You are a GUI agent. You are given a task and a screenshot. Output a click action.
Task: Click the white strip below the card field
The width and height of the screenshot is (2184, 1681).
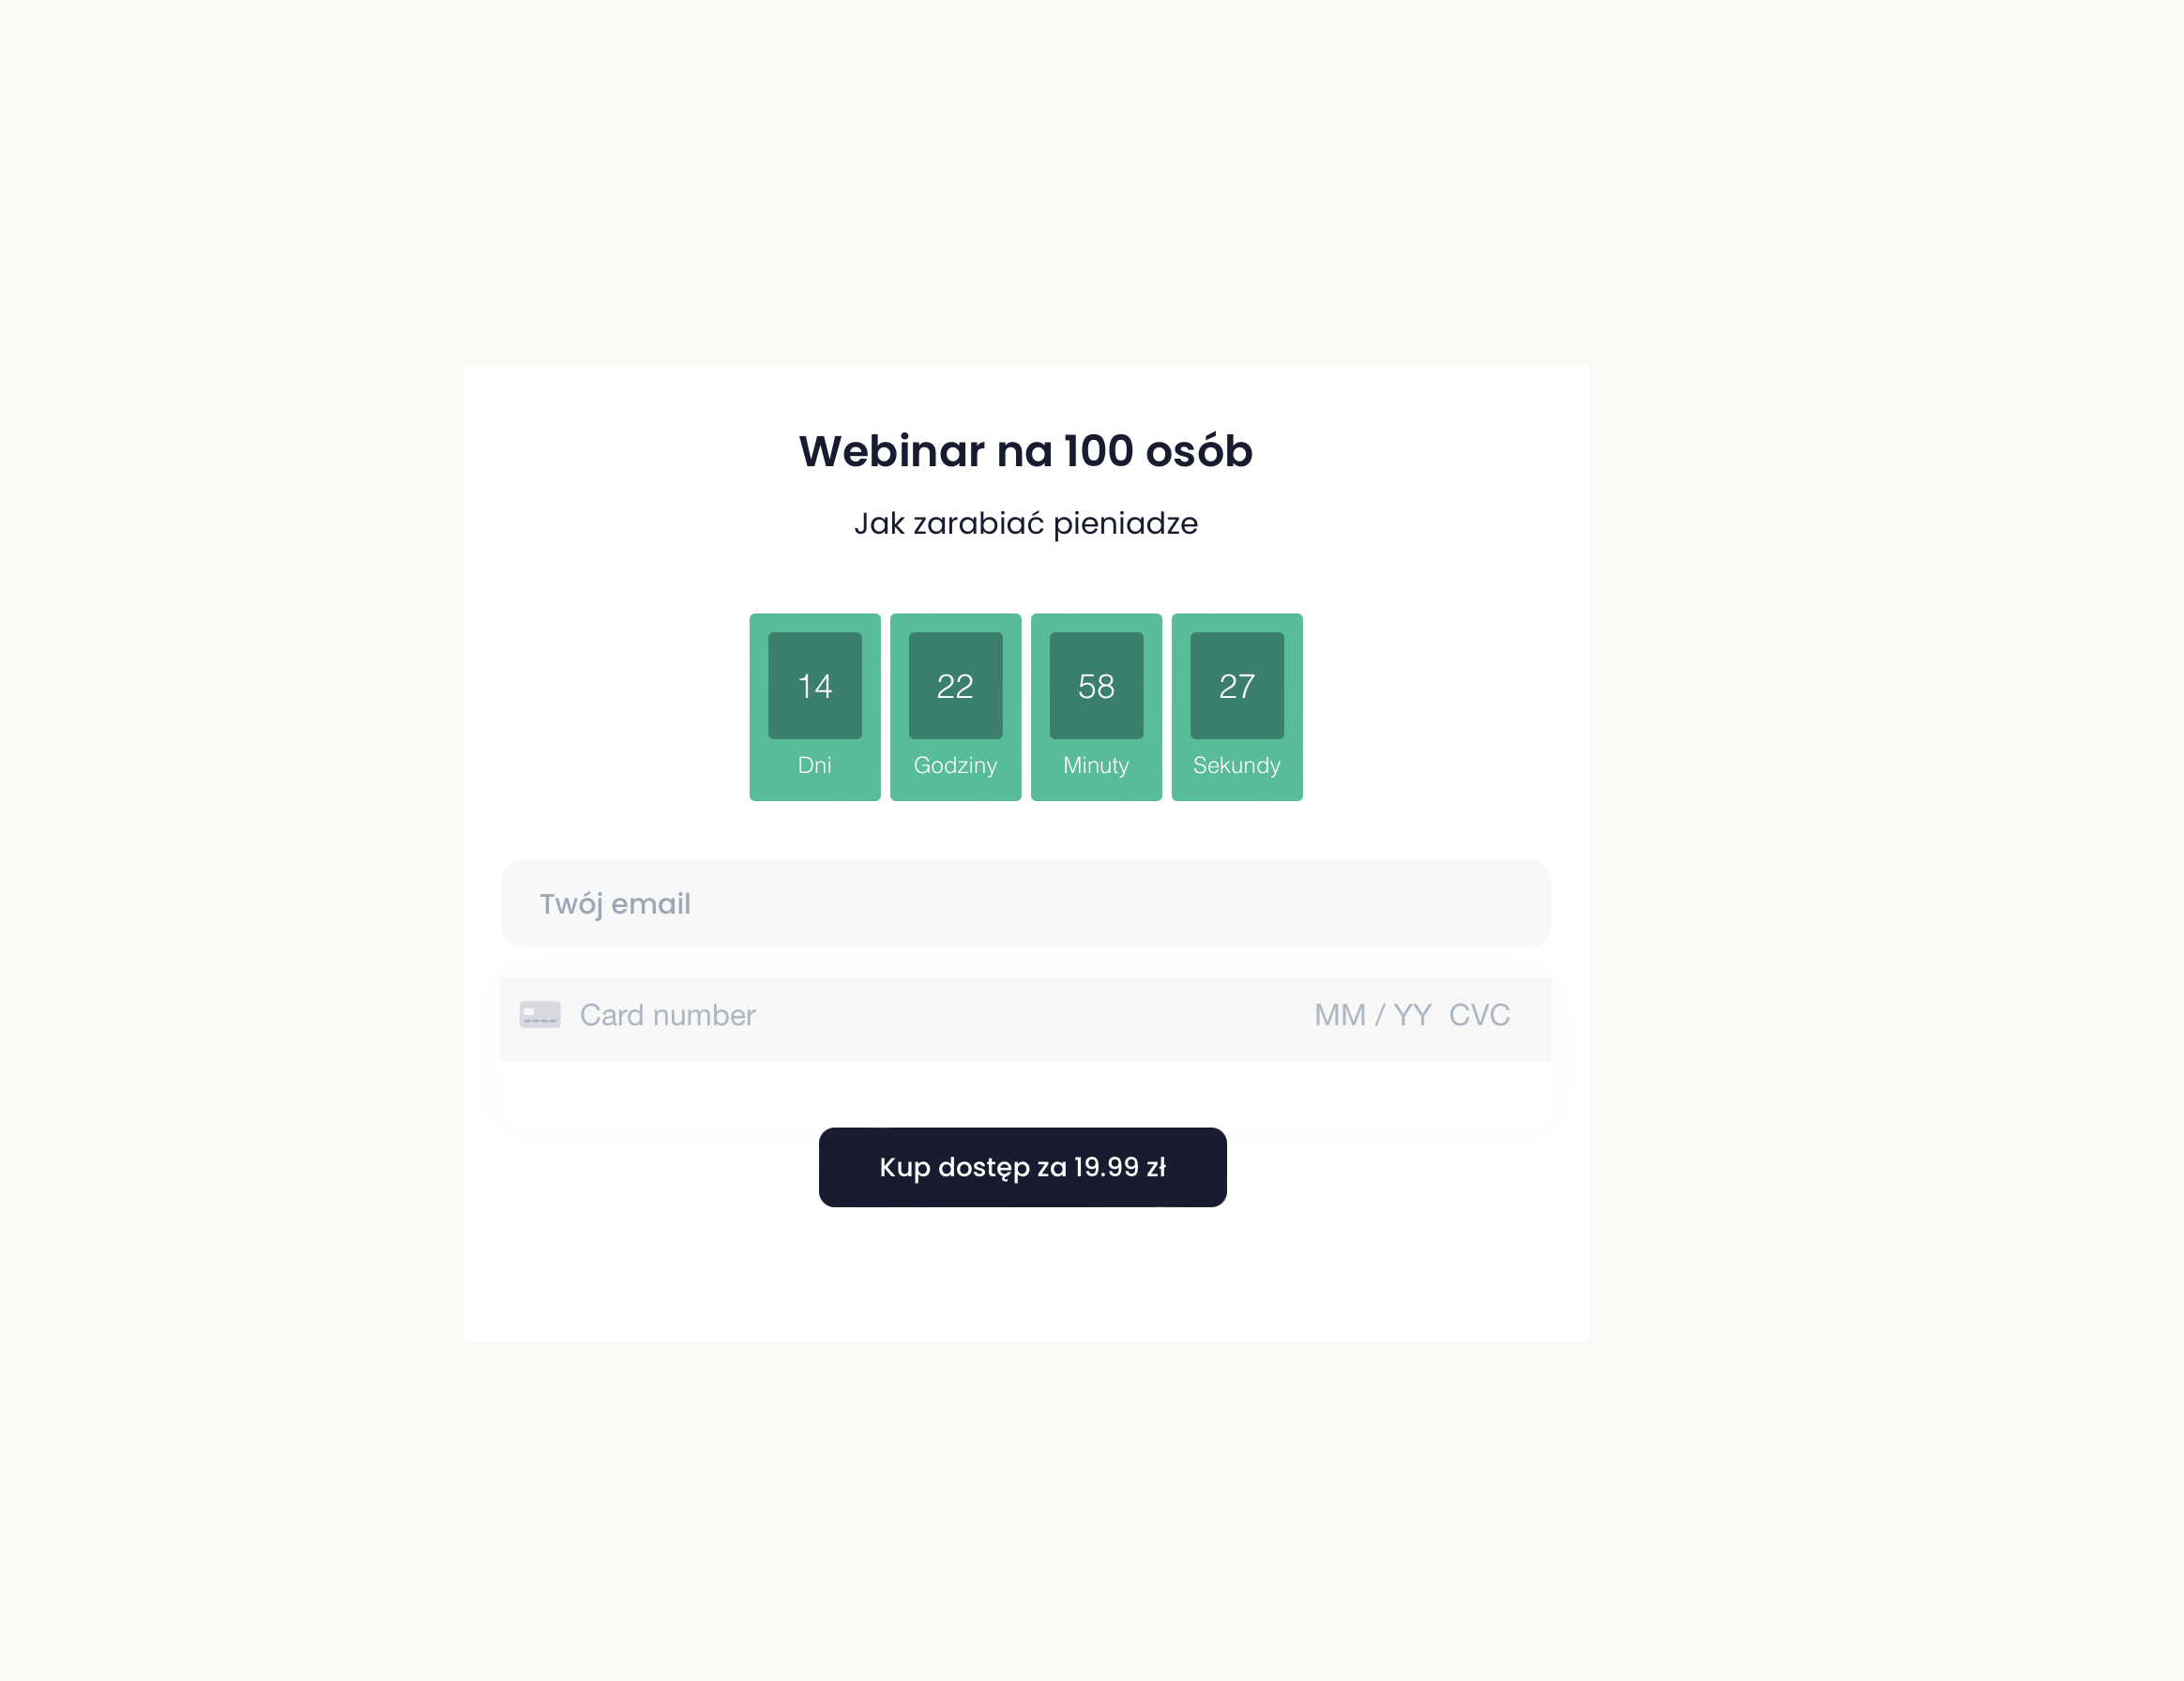point(1025,1092)
